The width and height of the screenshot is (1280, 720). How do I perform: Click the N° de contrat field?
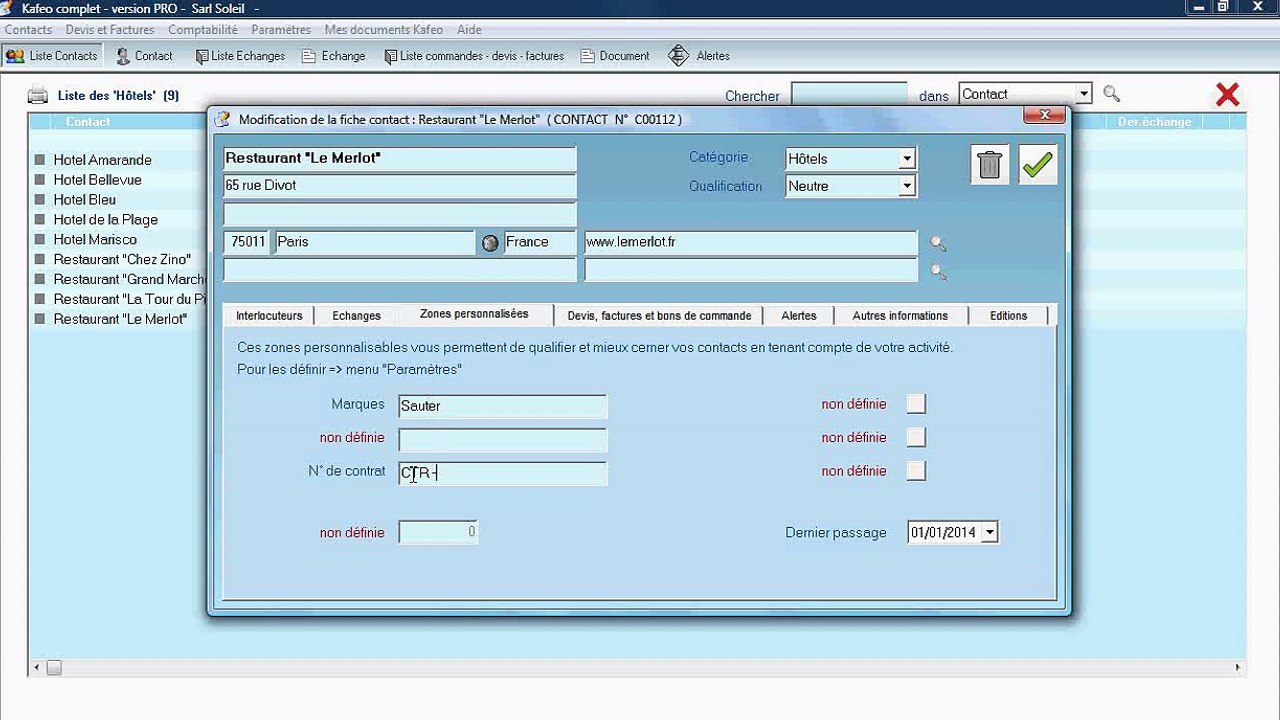click(502, 473)
